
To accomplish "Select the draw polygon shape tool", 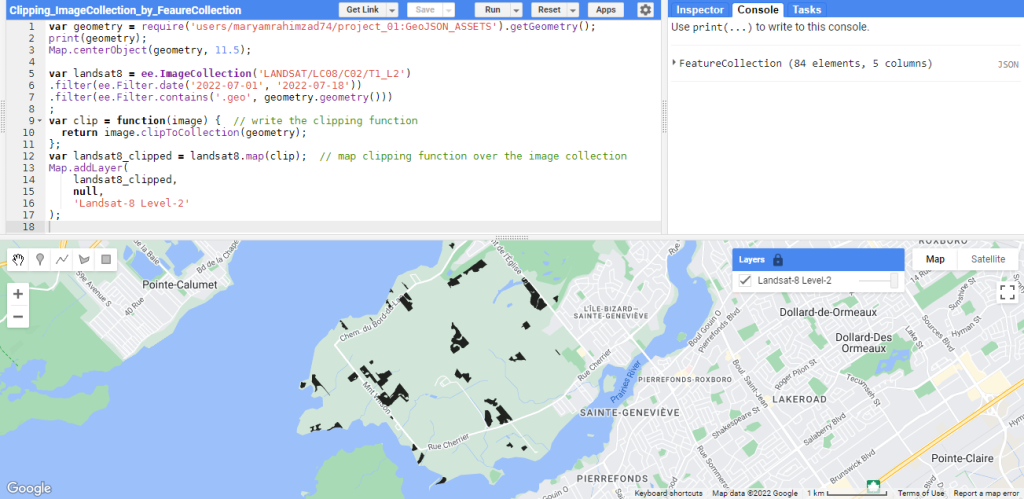I will pyautogui.click(x=84, y=260).
